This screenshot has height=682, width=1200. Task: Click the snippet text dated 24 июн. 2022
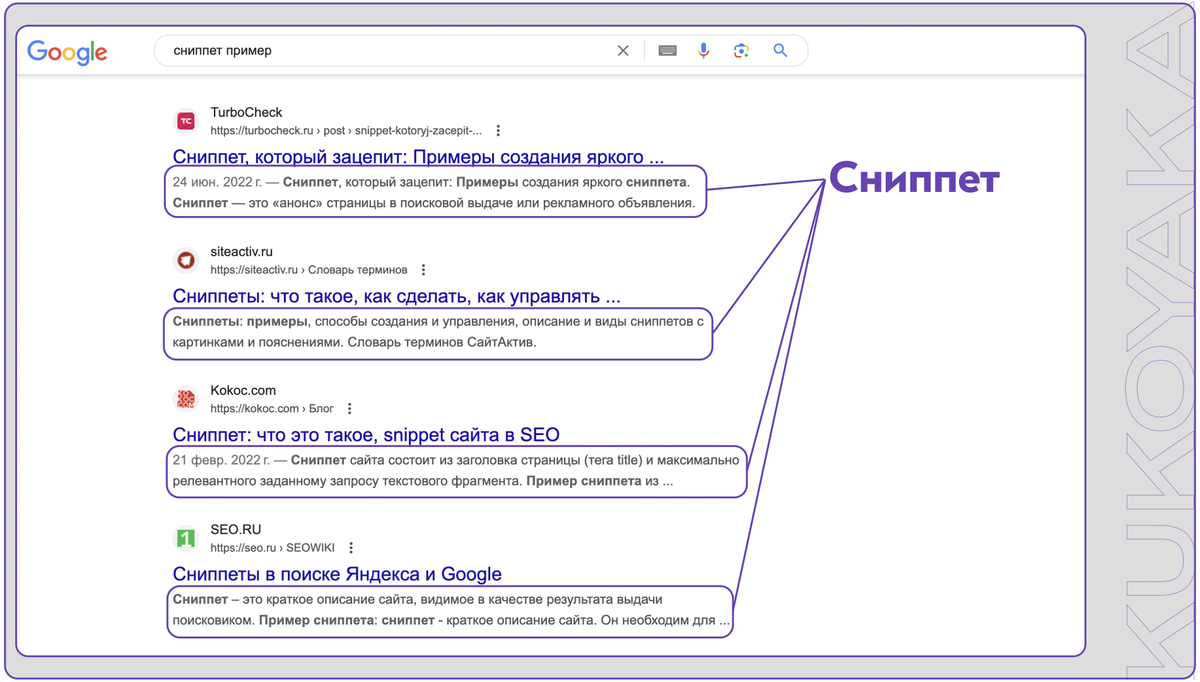(x=435, y=192)
